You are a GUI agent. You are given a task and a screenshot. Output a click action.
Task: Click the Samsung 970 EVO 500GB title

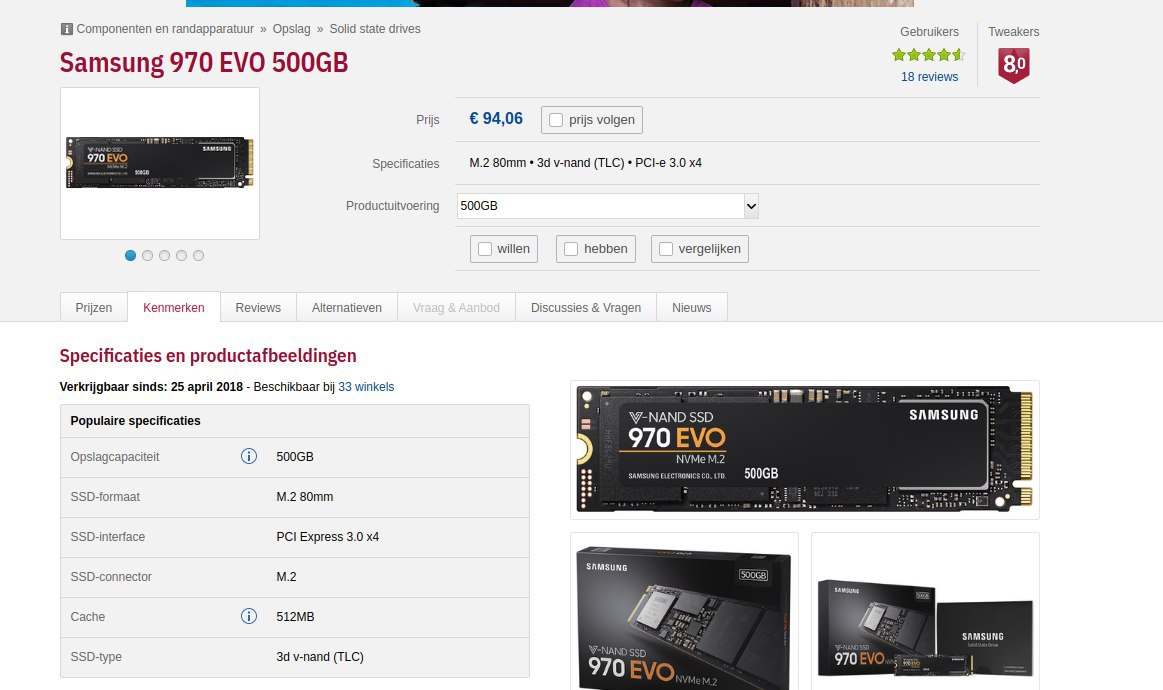[x=204, y=62]
